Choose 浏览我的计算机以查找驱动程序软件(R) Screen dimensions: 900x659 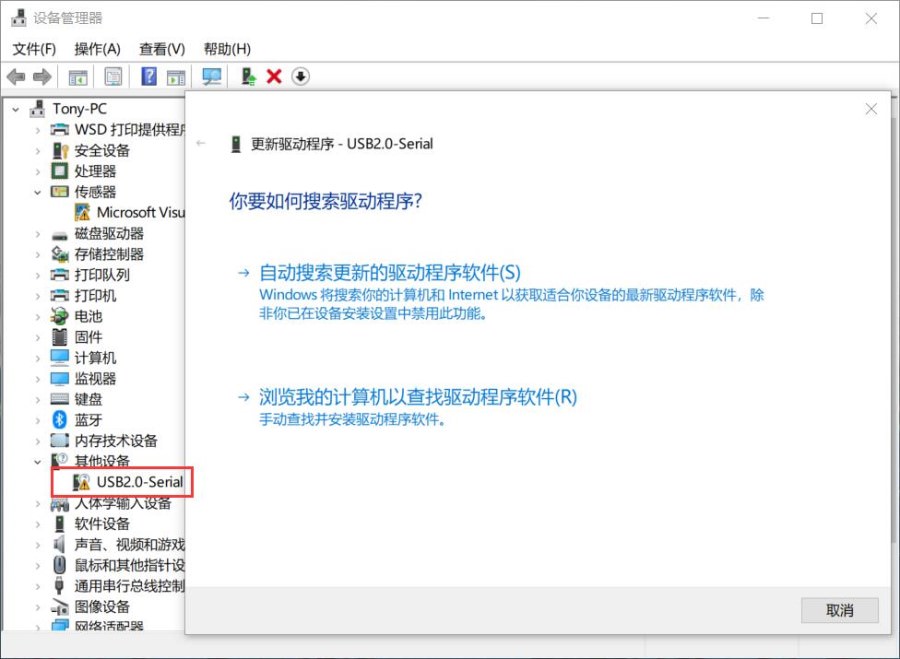coord(418,397)
